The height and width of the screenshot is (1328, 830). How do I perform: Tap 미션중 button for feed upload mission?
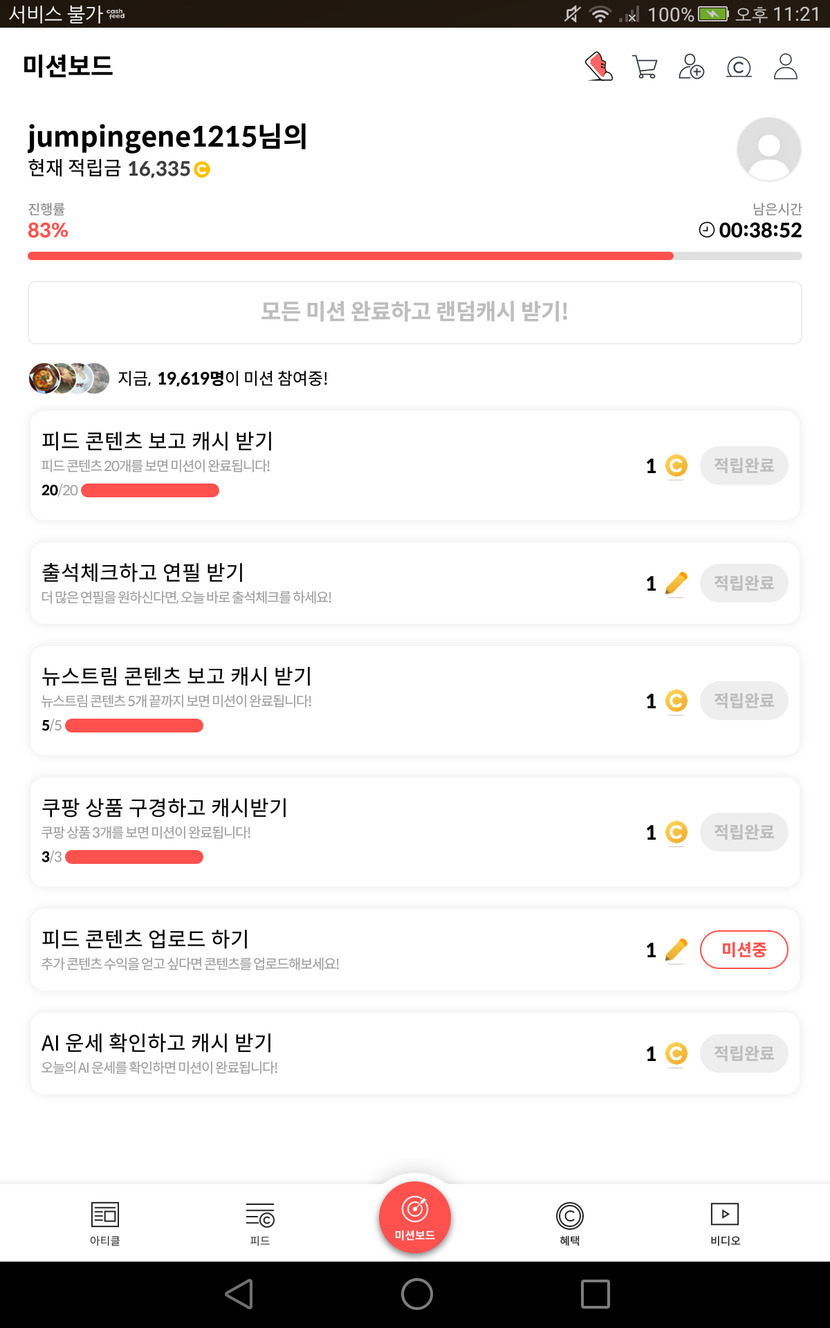(x=744, y=950)
